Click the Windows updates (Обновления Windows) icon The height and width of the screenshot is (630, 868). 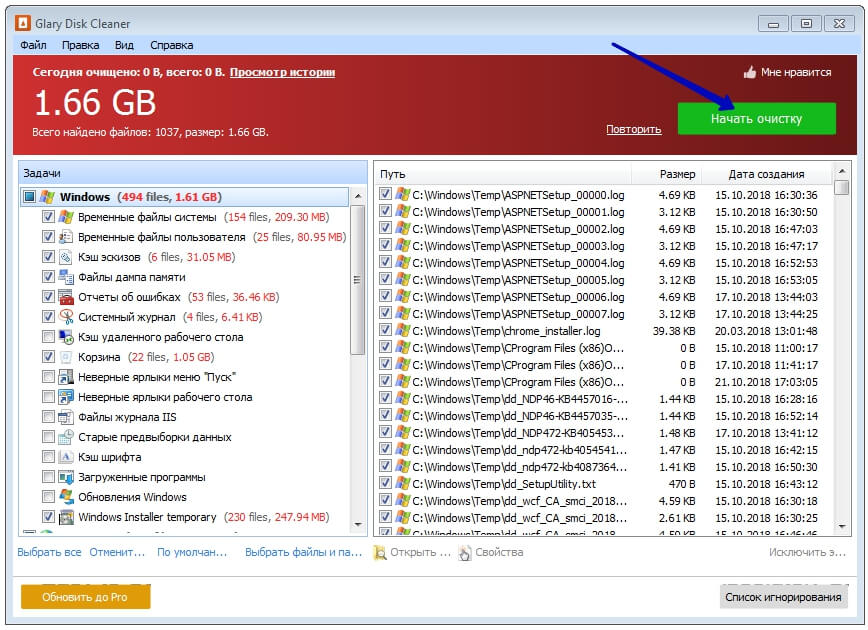click(x=66, y=497)
